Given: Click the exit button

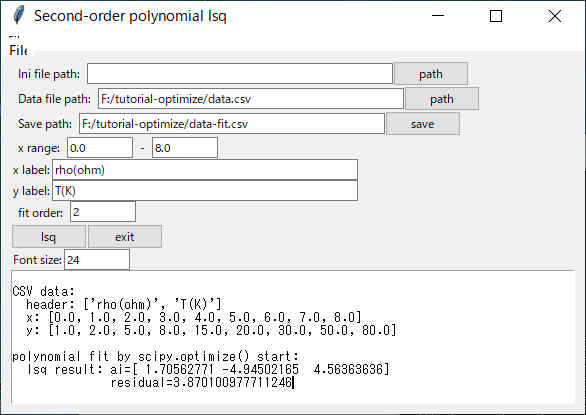Looking at the screenshot, I should coord(125,237).
